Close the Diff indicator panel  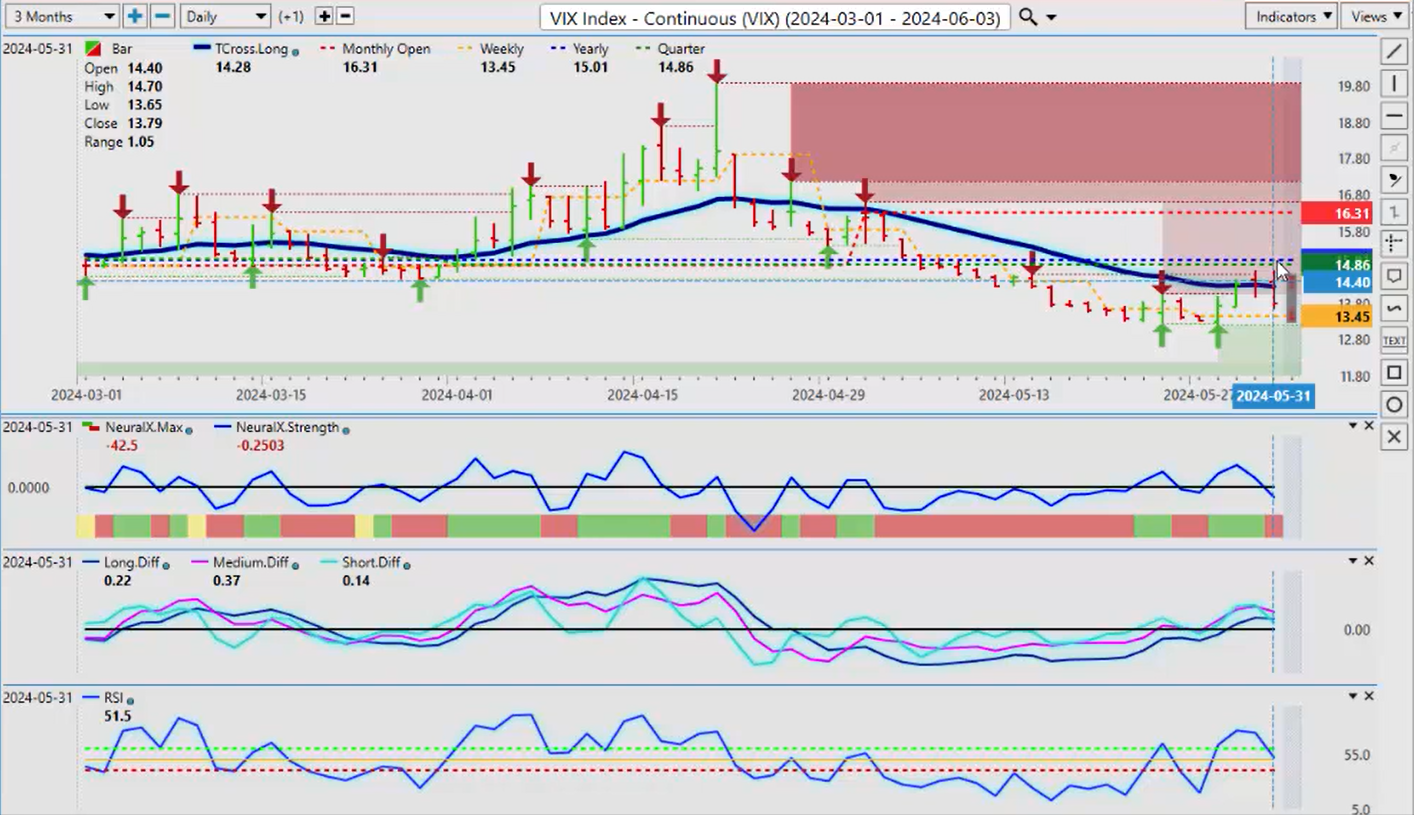(x=1369, y=561)
